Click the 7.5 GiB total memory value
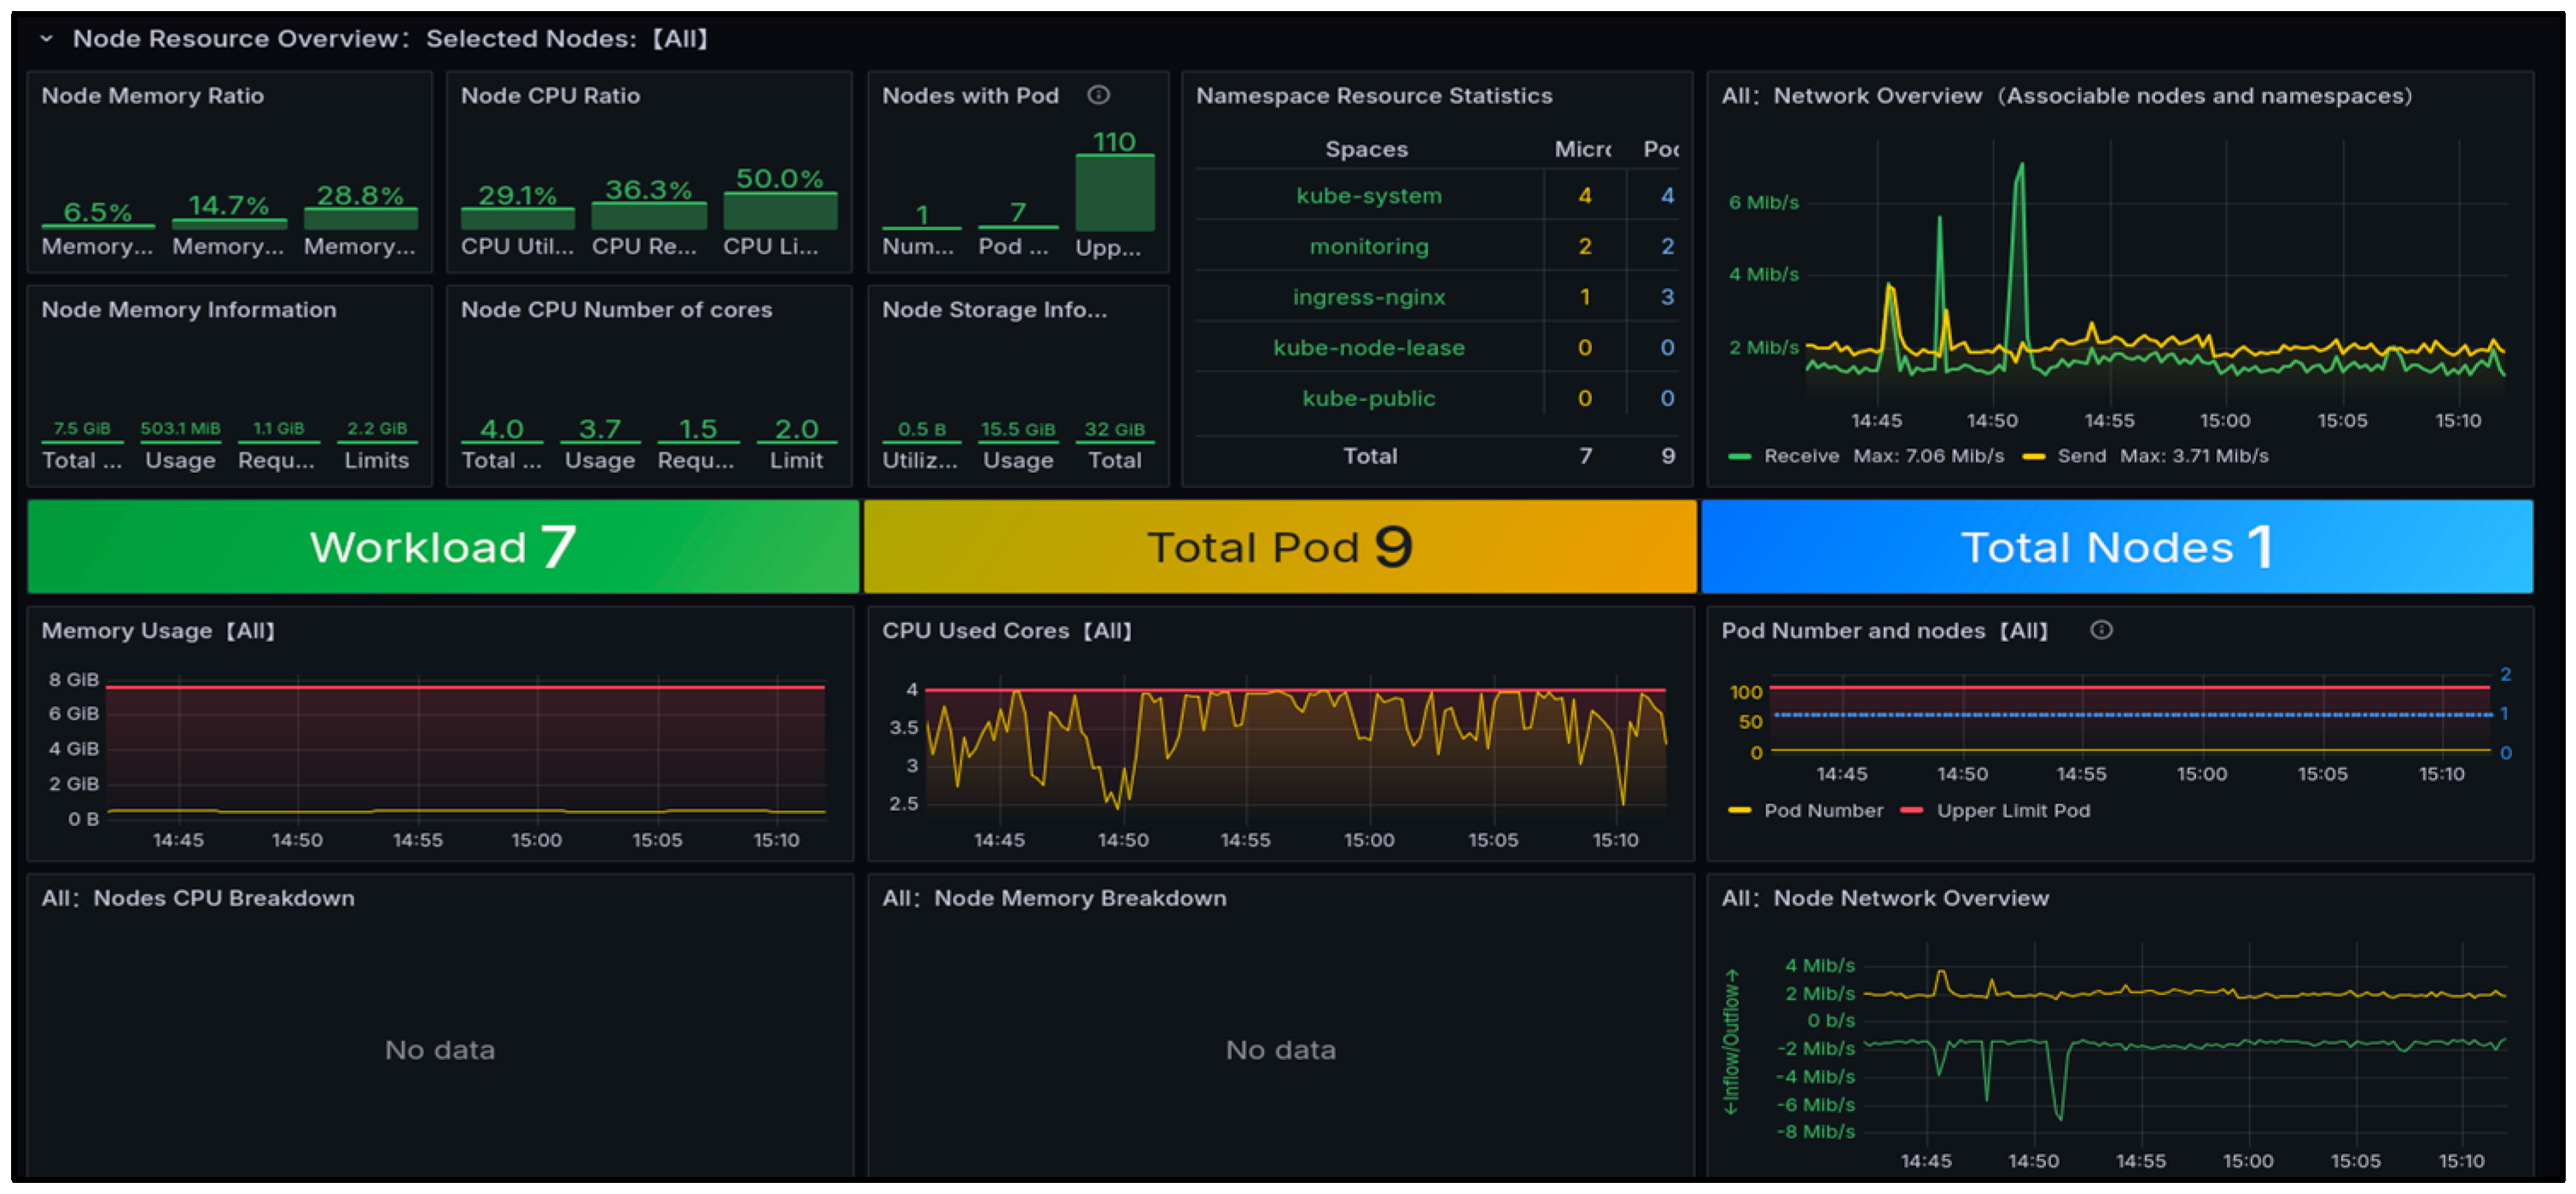The image size is (2576, 1194). click(x=82, y=429)
